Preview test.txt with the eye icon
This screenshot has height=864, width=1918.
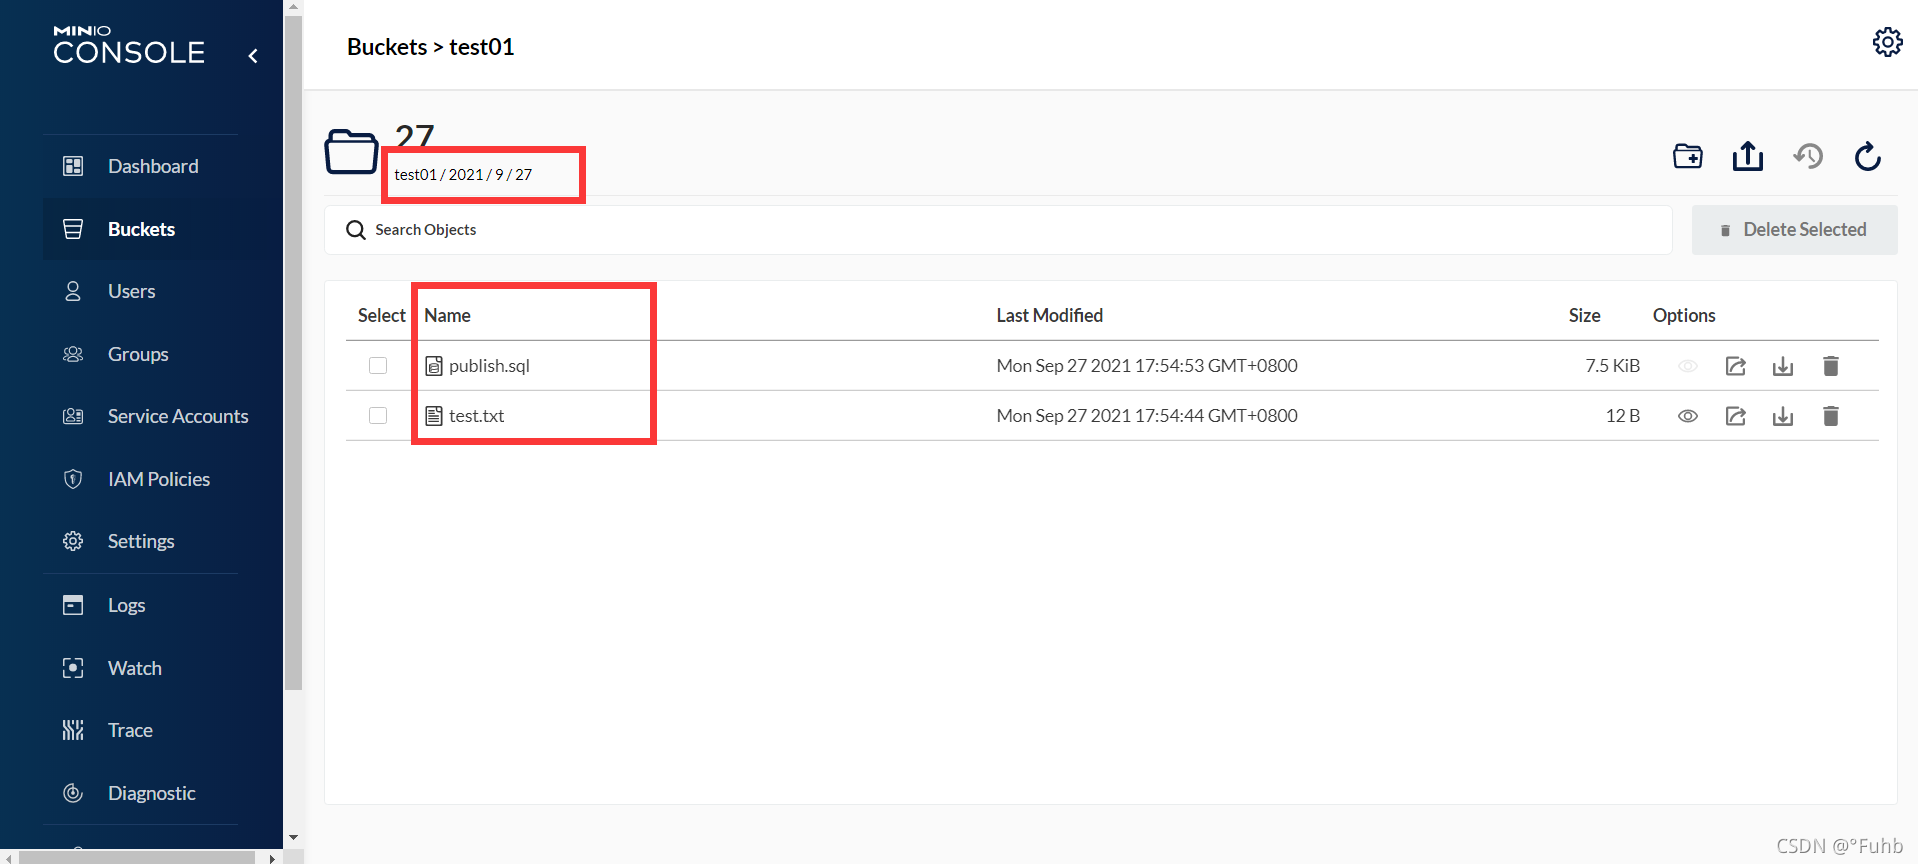1688,416
